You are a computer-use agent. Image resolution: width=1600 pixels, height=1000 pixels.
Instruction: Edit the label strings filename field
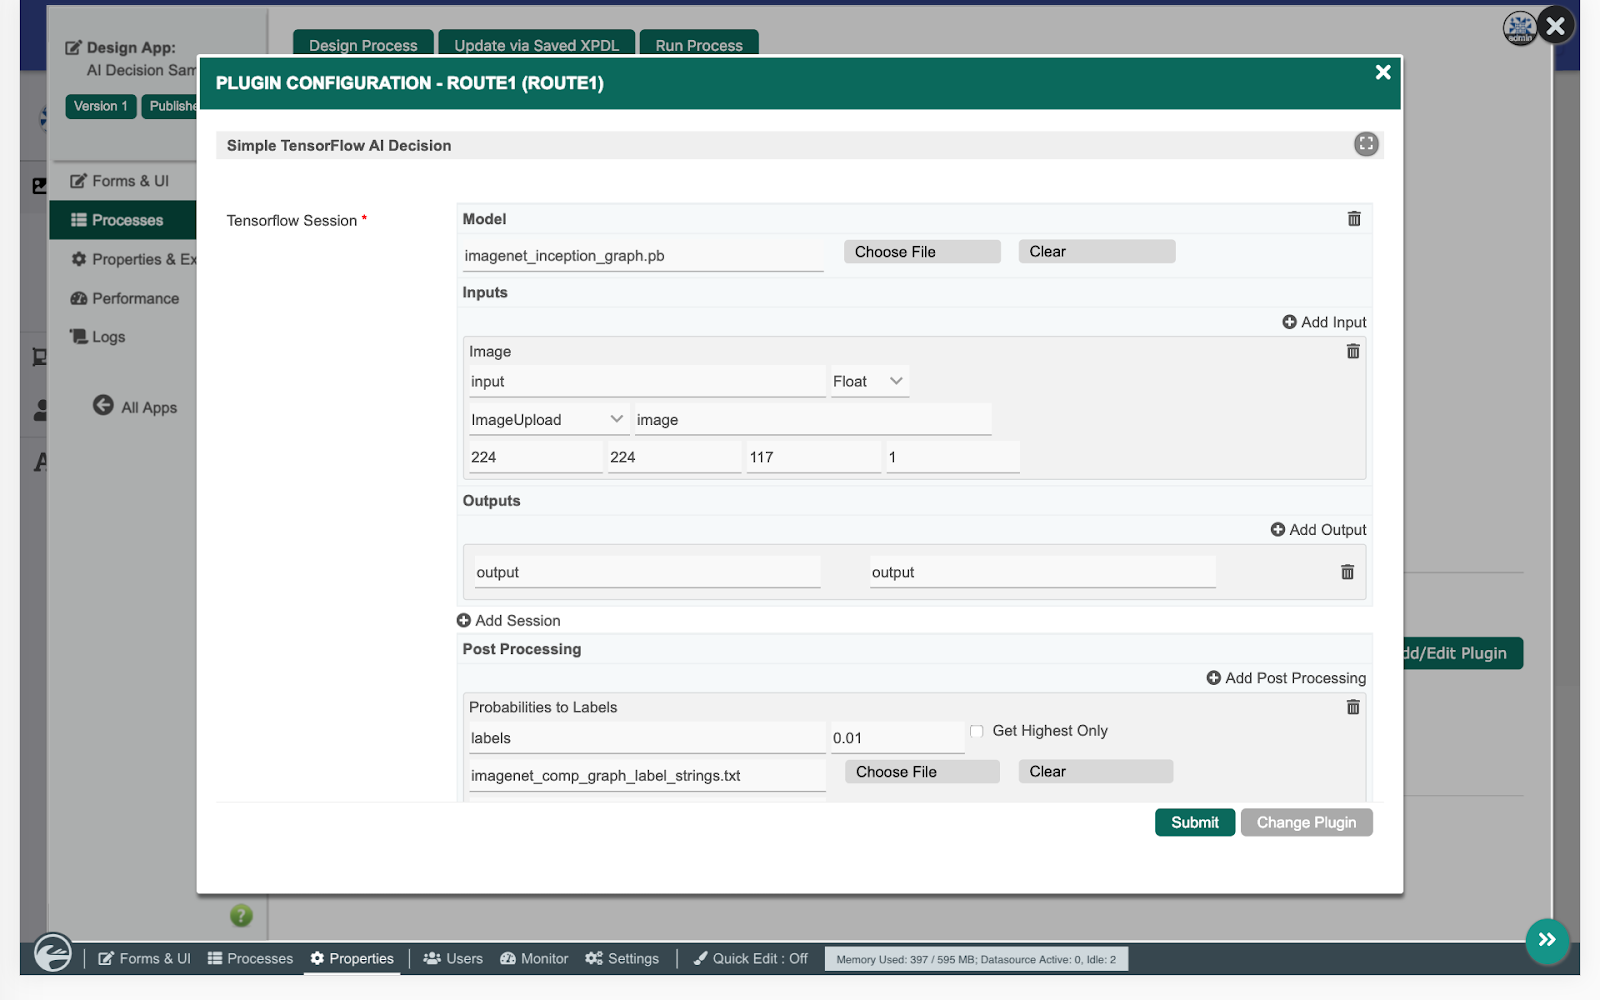pyautogui.click(x=648, y=775)
